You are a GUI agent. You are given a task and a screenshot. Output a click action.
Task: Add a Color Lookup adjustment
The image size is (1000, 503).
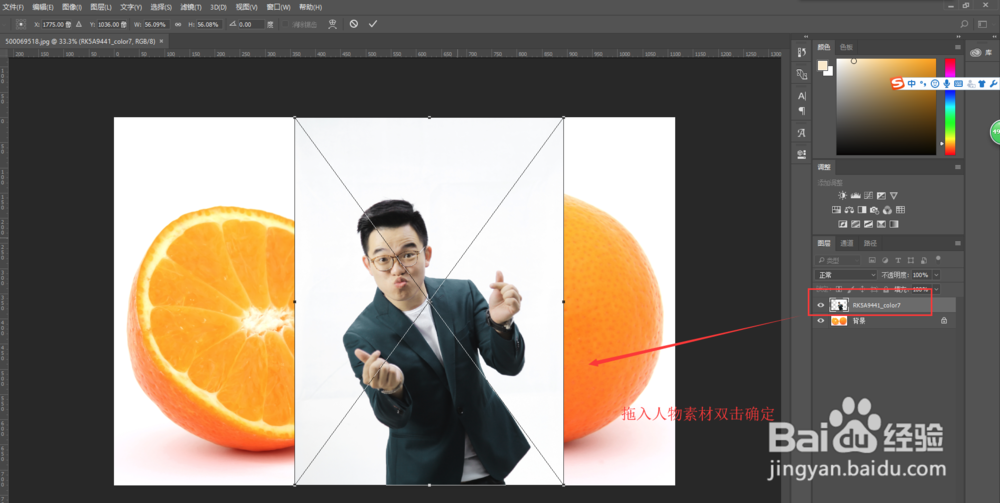click(x=900, y=210)
